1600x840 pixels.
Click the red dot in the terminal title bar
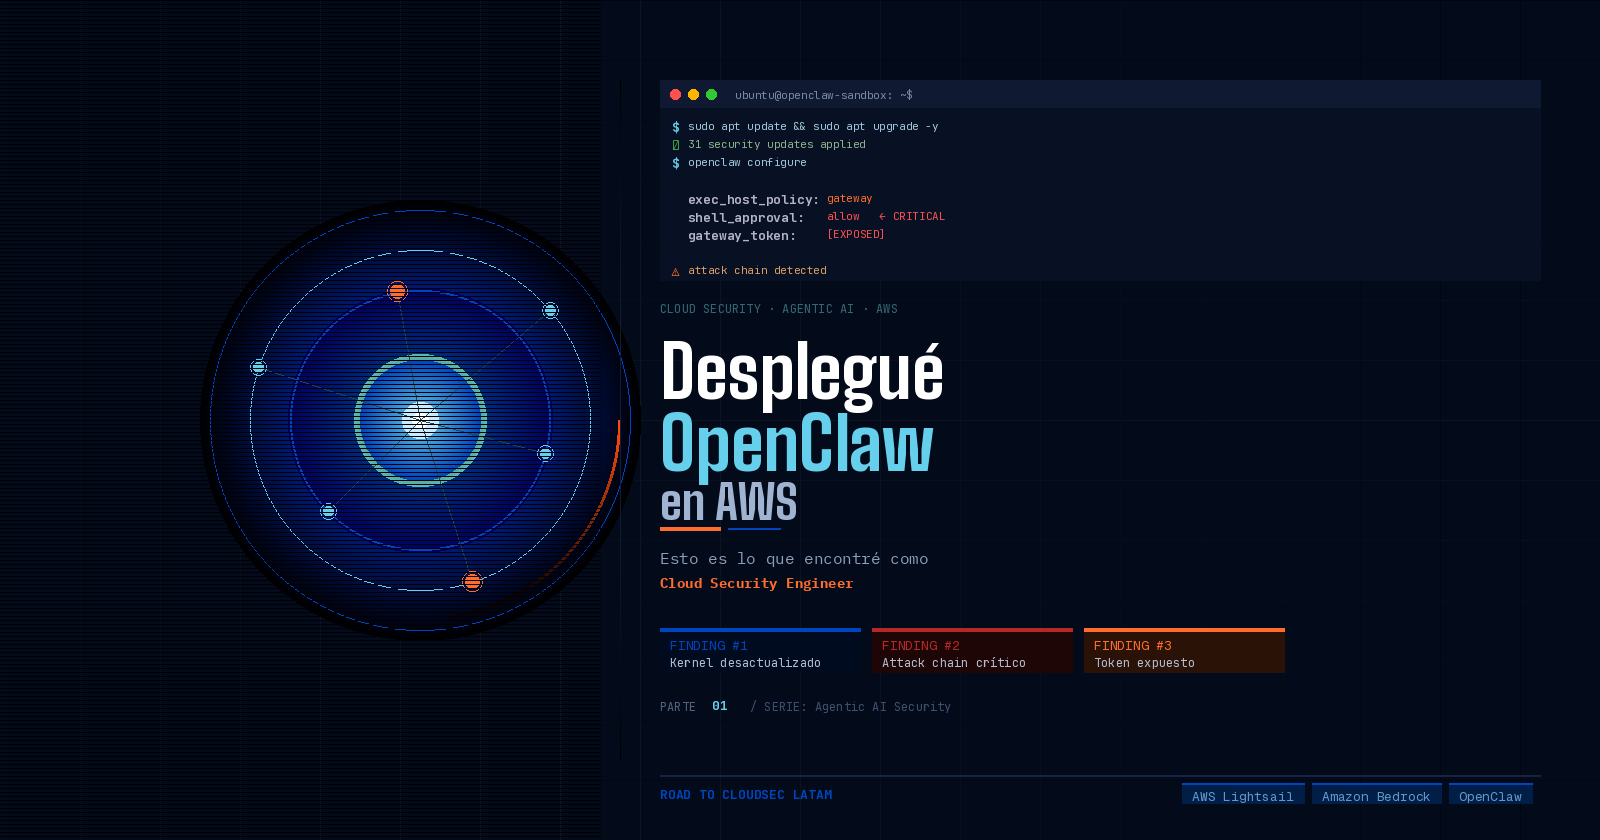[675, 95]
